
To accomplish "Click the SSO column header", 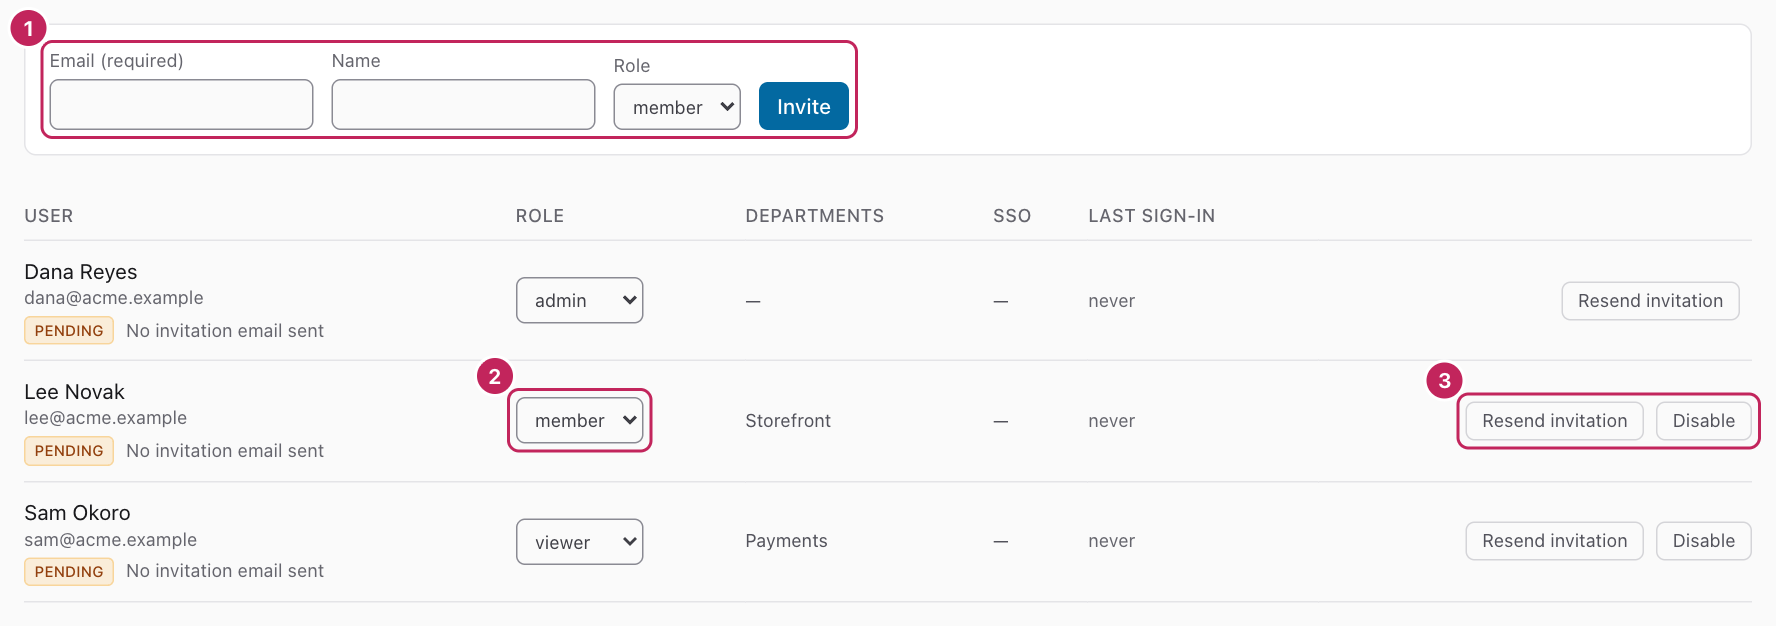I will [1012, 216].
